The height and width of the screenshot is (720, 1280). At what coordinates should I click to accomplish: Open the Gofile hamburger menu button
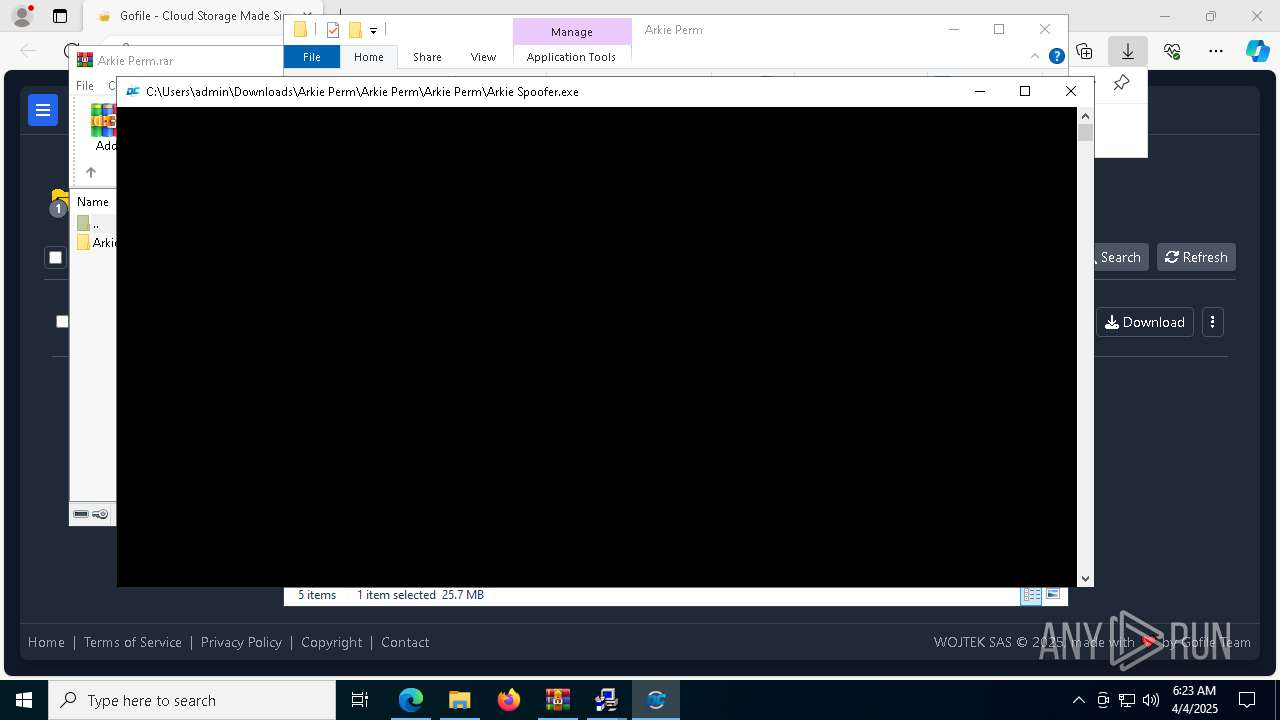point(43,110)
